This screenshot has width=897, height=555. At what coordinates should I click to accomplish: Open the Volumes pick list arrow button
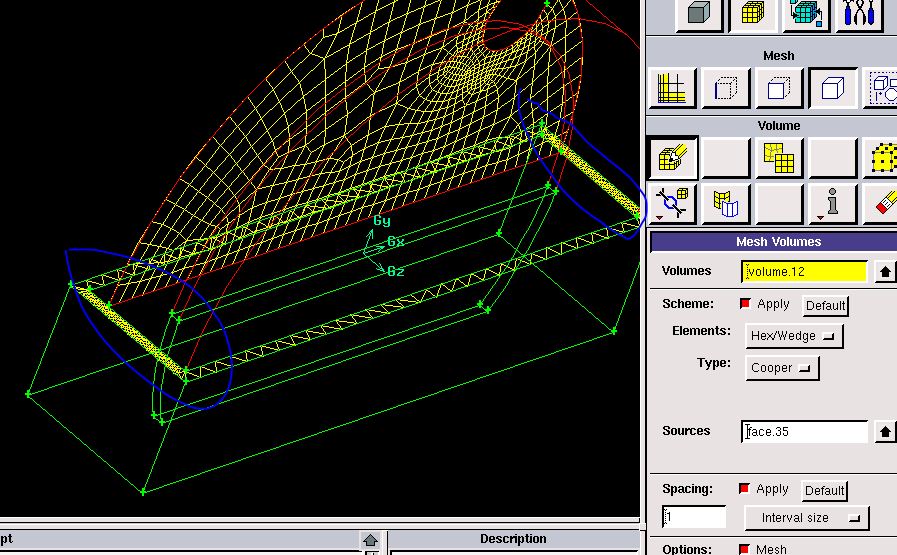click(x=885, y=271)
